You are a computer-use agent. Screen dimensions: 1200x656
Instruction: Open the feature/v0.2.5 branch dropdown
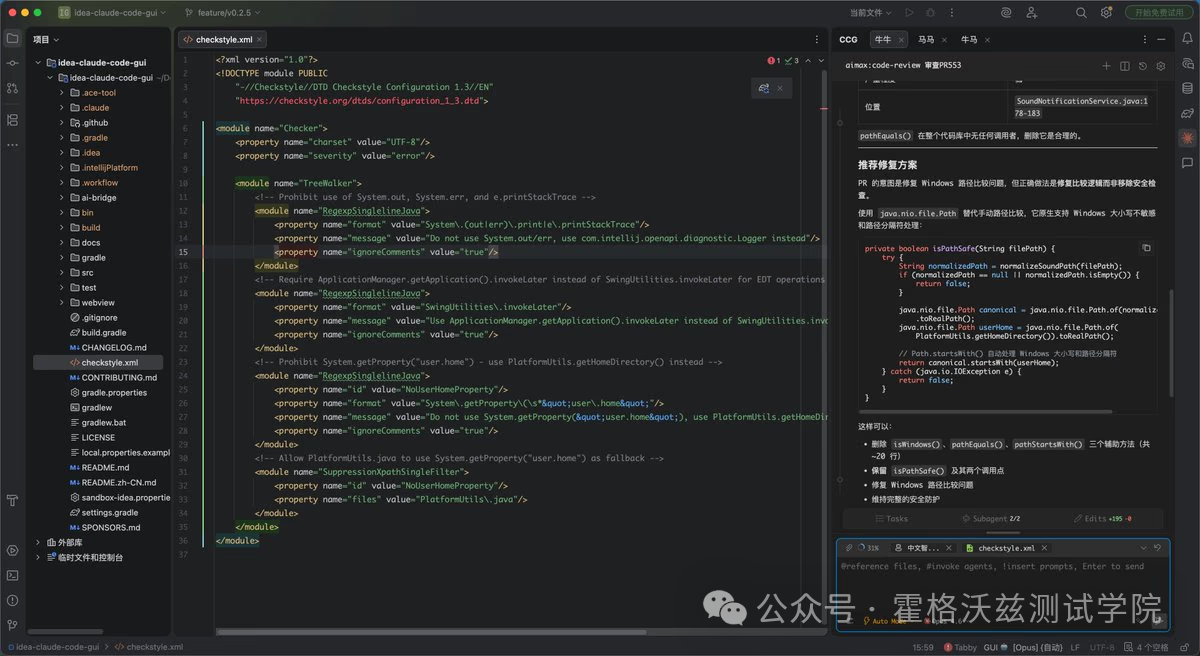pos(223,13)
